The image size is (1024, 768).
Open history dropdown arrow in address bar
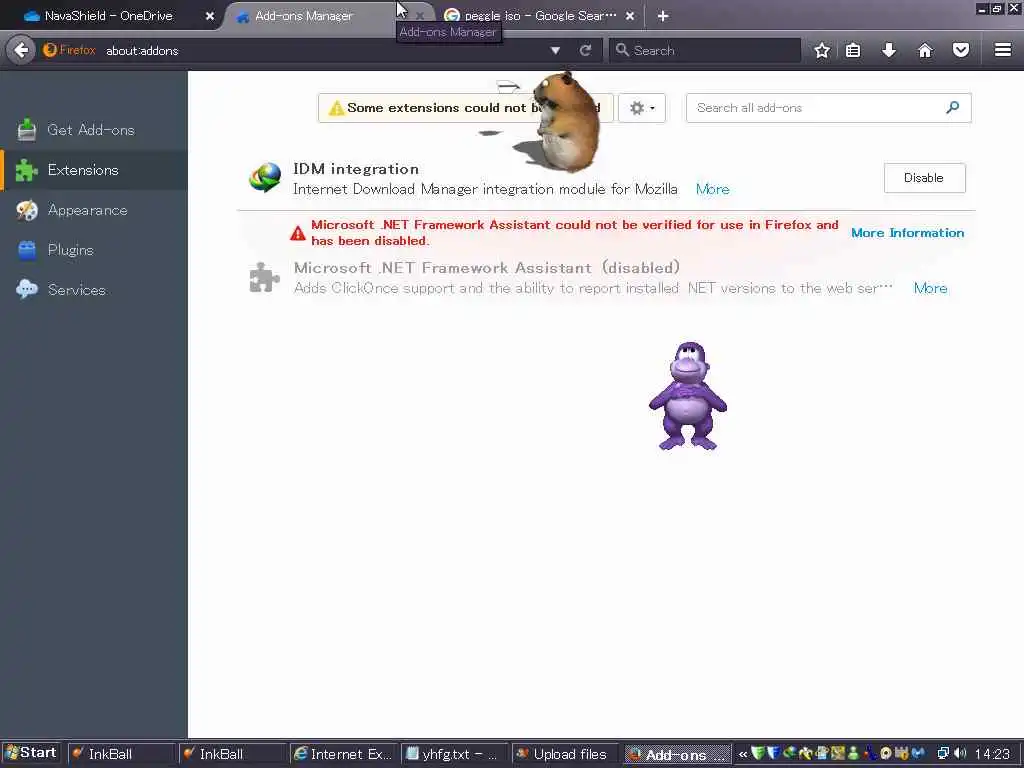tap(555, 50)
